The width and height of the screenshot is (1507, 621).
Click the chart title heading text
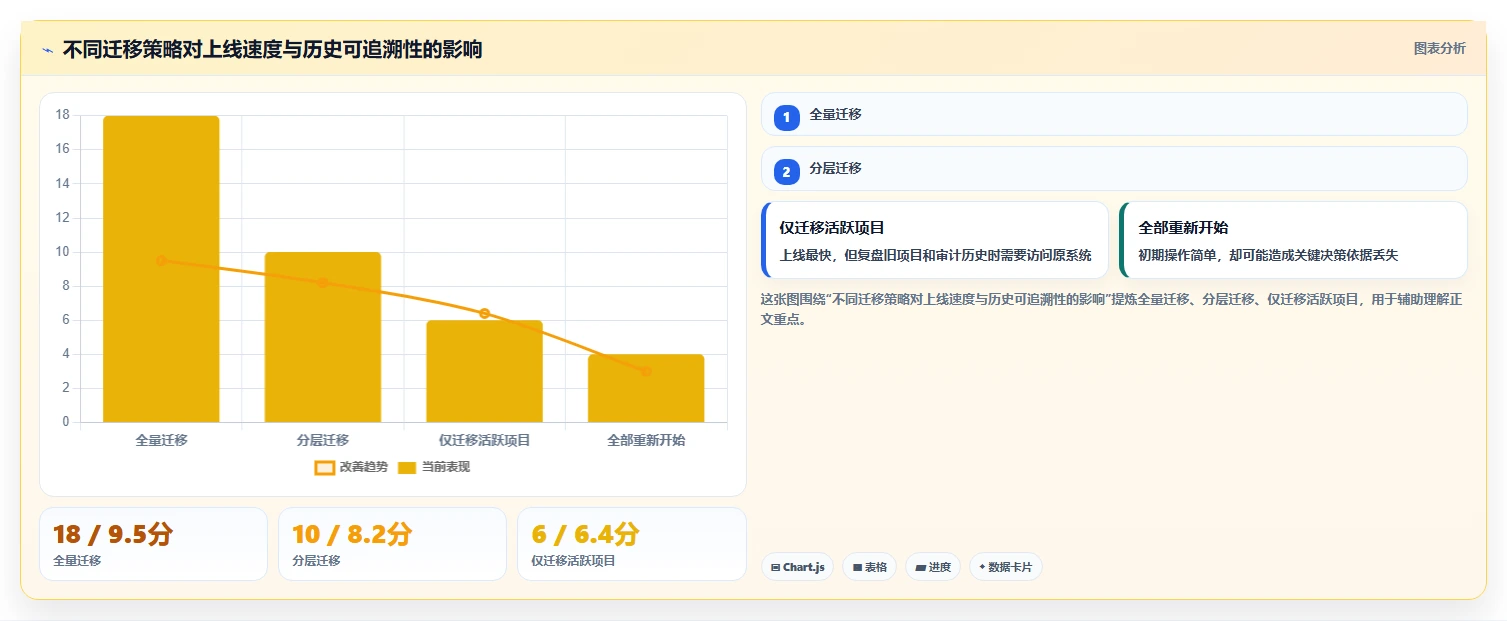[272, 50]
